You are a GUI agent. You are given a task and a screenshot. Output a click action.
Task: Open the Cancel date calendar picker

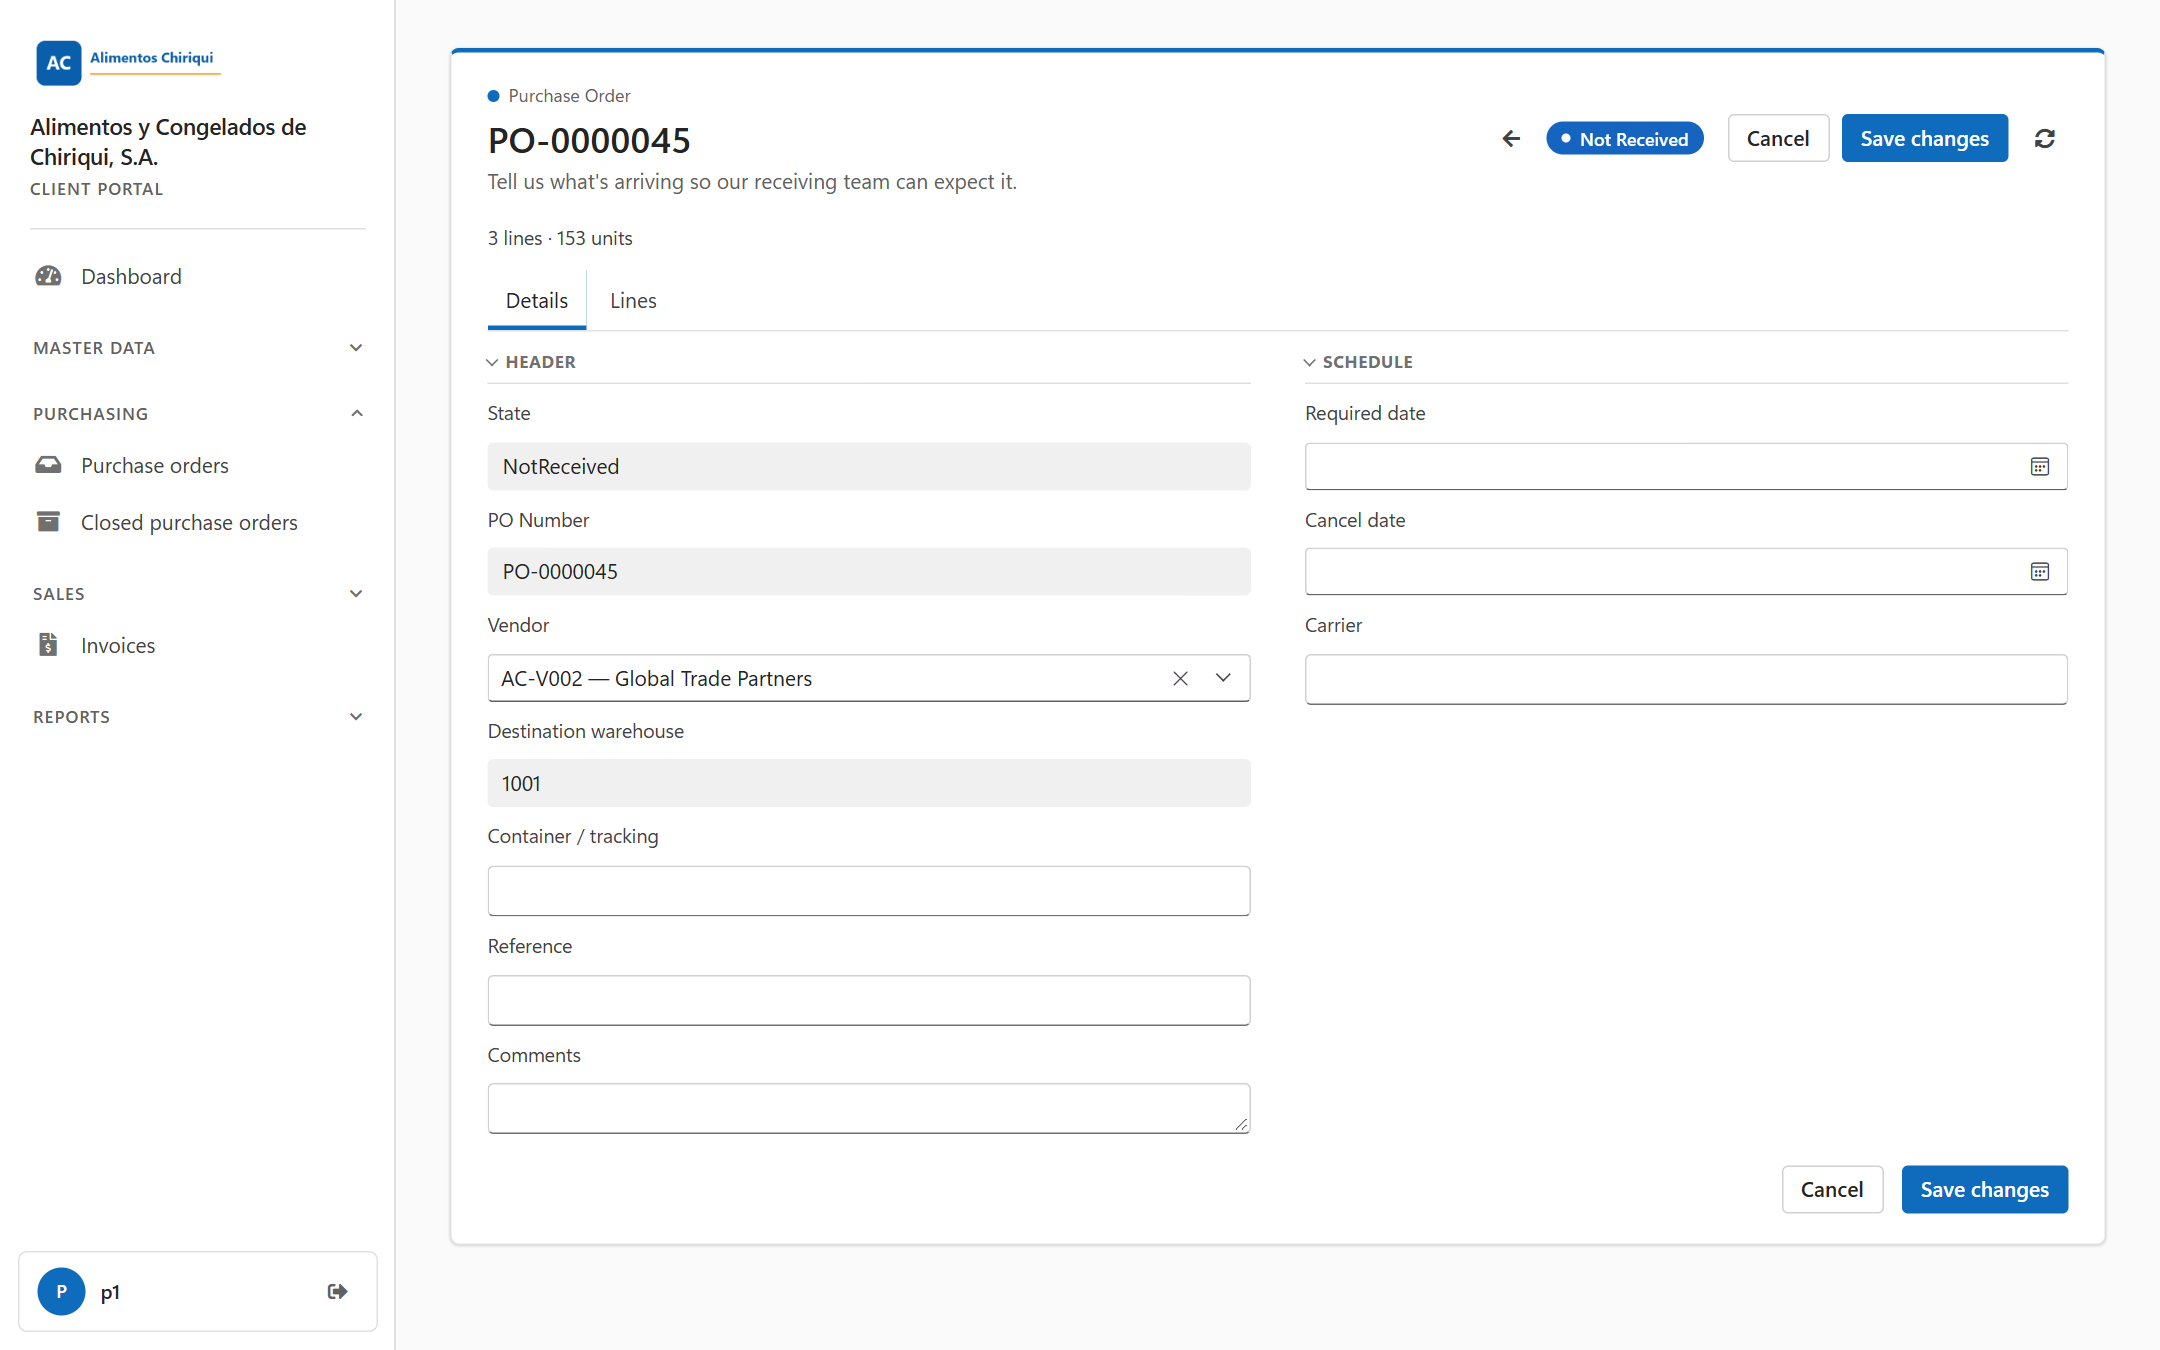click(x=2040, y=571)
